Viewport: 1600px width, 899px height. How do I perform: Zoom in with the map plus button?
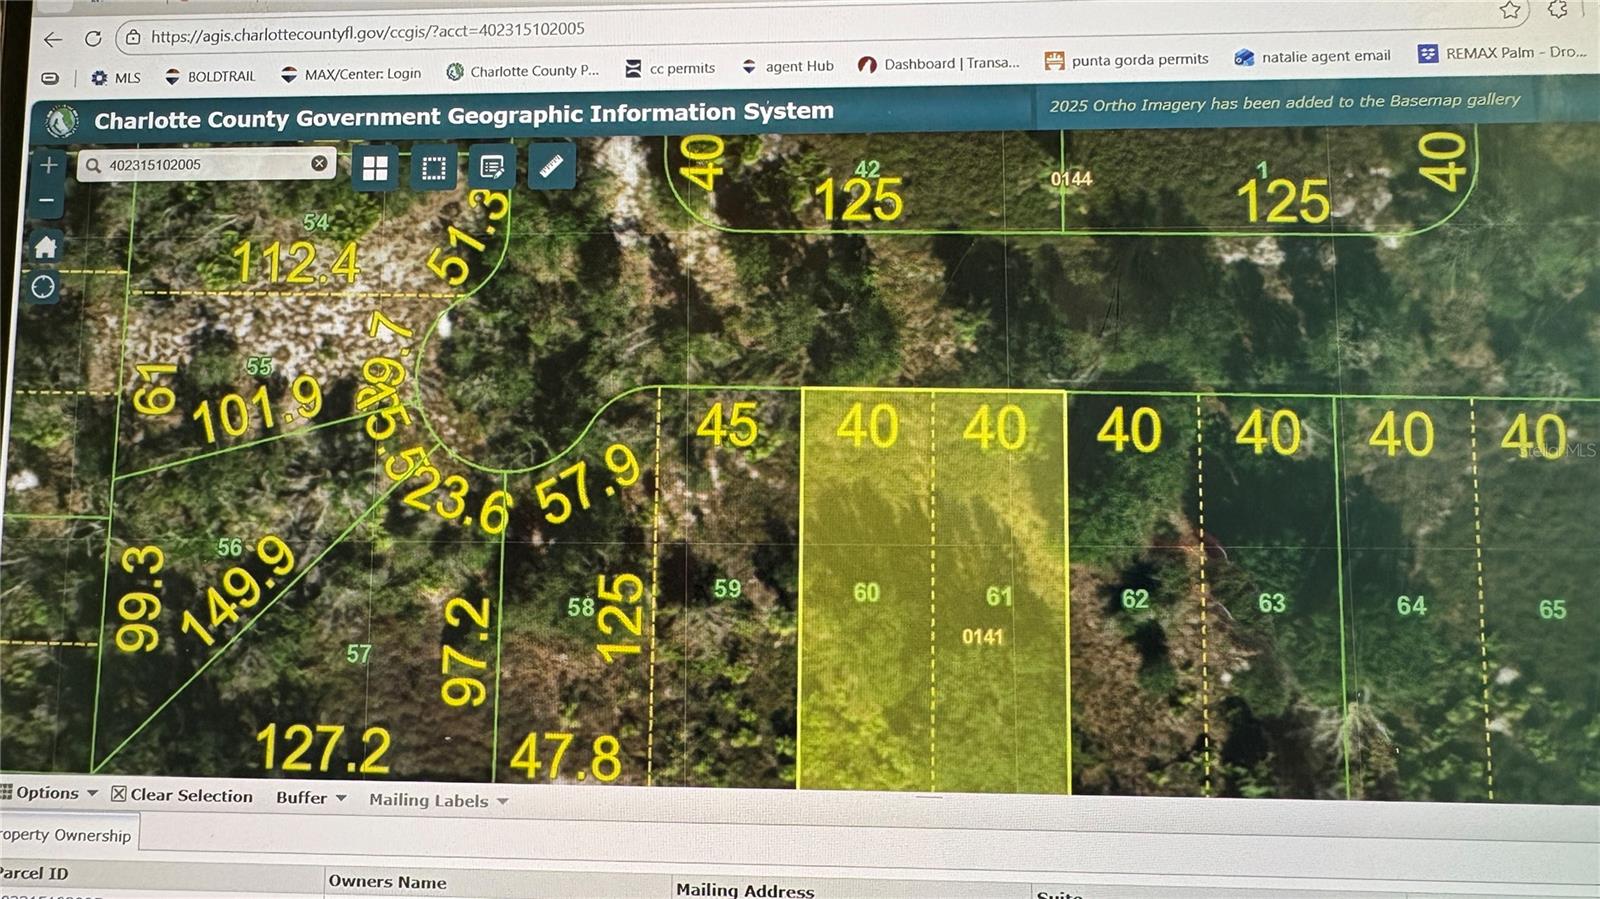point(48,165)
